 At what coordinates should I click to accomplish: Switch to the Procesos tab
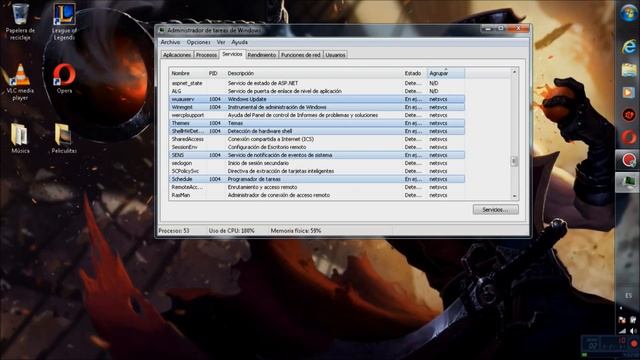point(206,55)
